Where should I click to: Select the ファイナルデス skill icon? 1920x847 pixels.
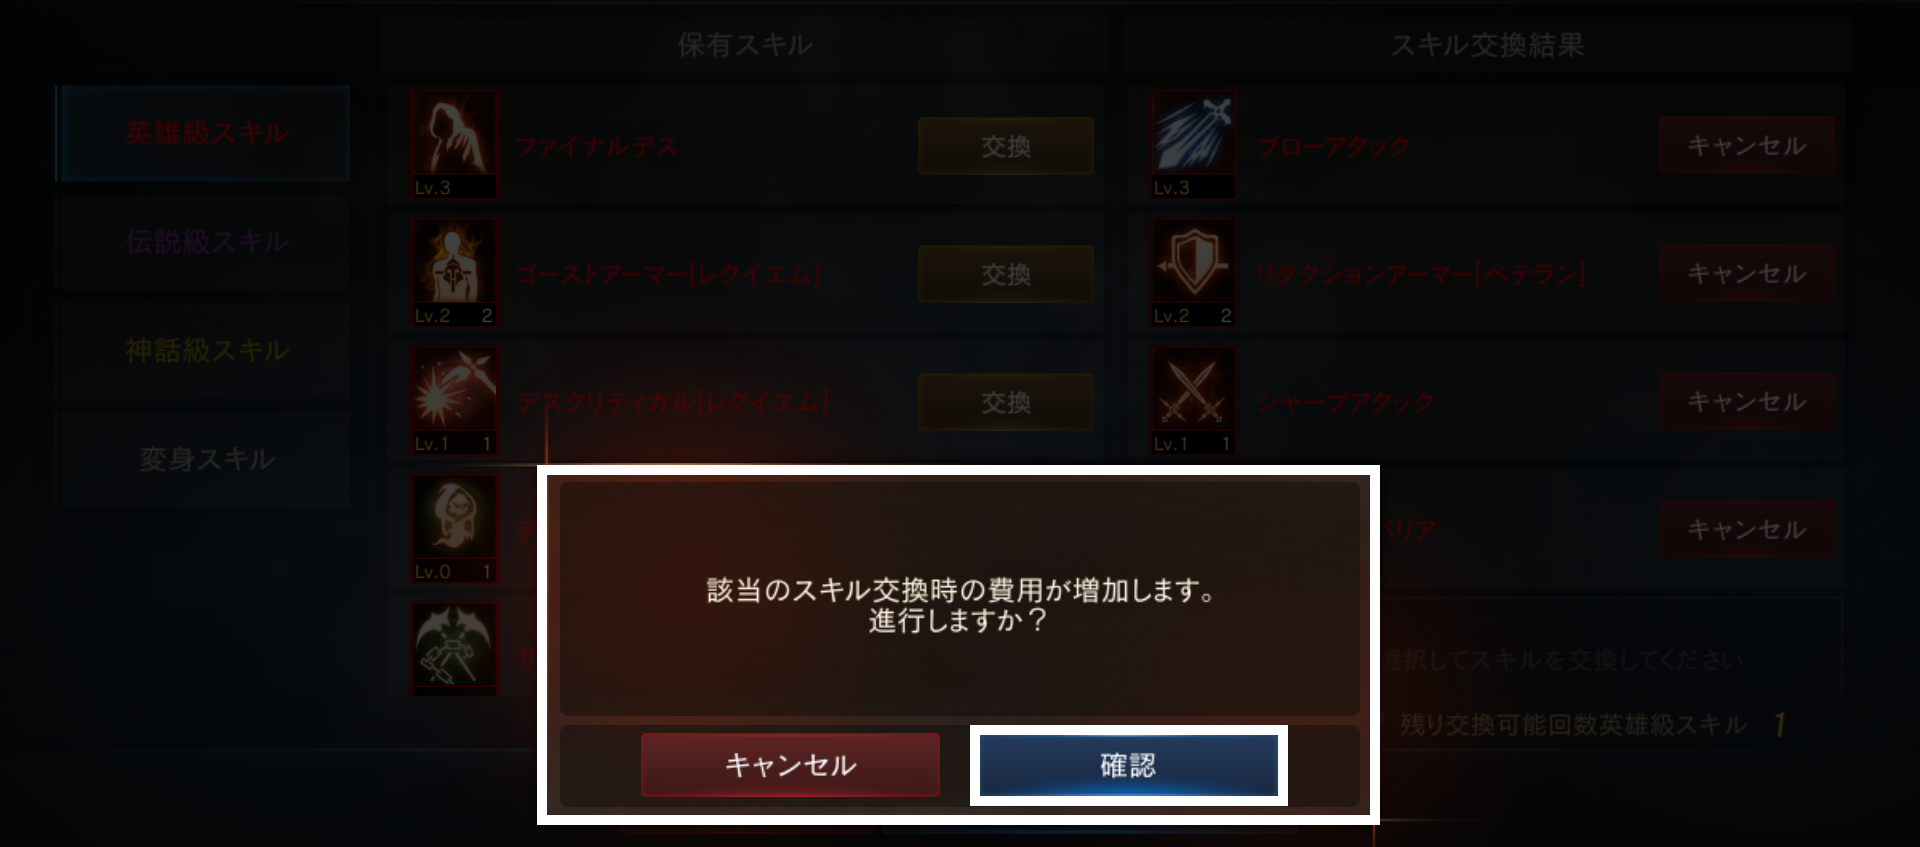pyautogui.click(x=454, y=144)
